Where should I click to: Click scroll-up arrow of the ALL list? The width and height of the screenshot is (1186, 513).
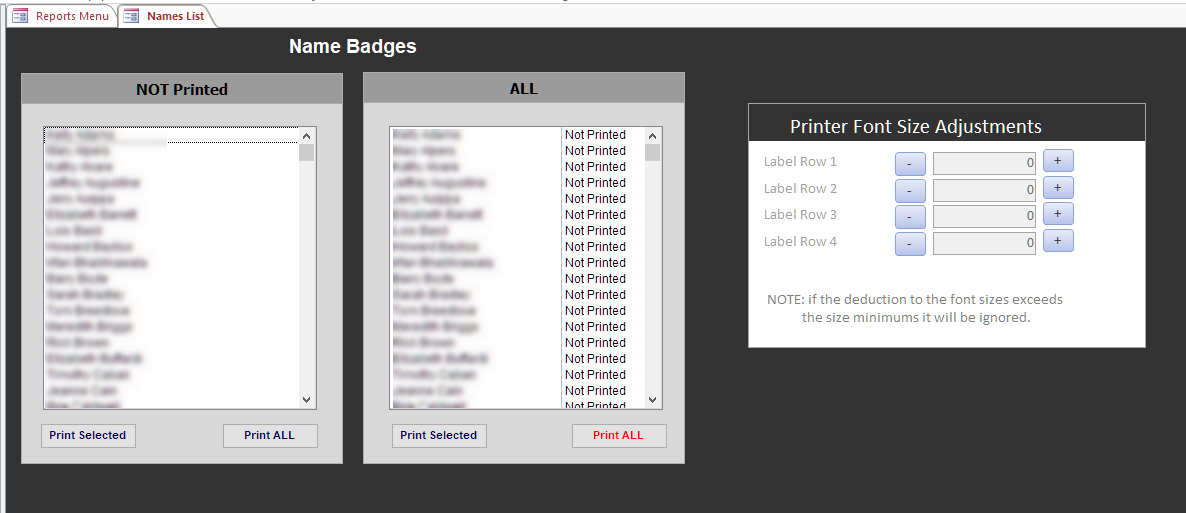coord(653,136)
